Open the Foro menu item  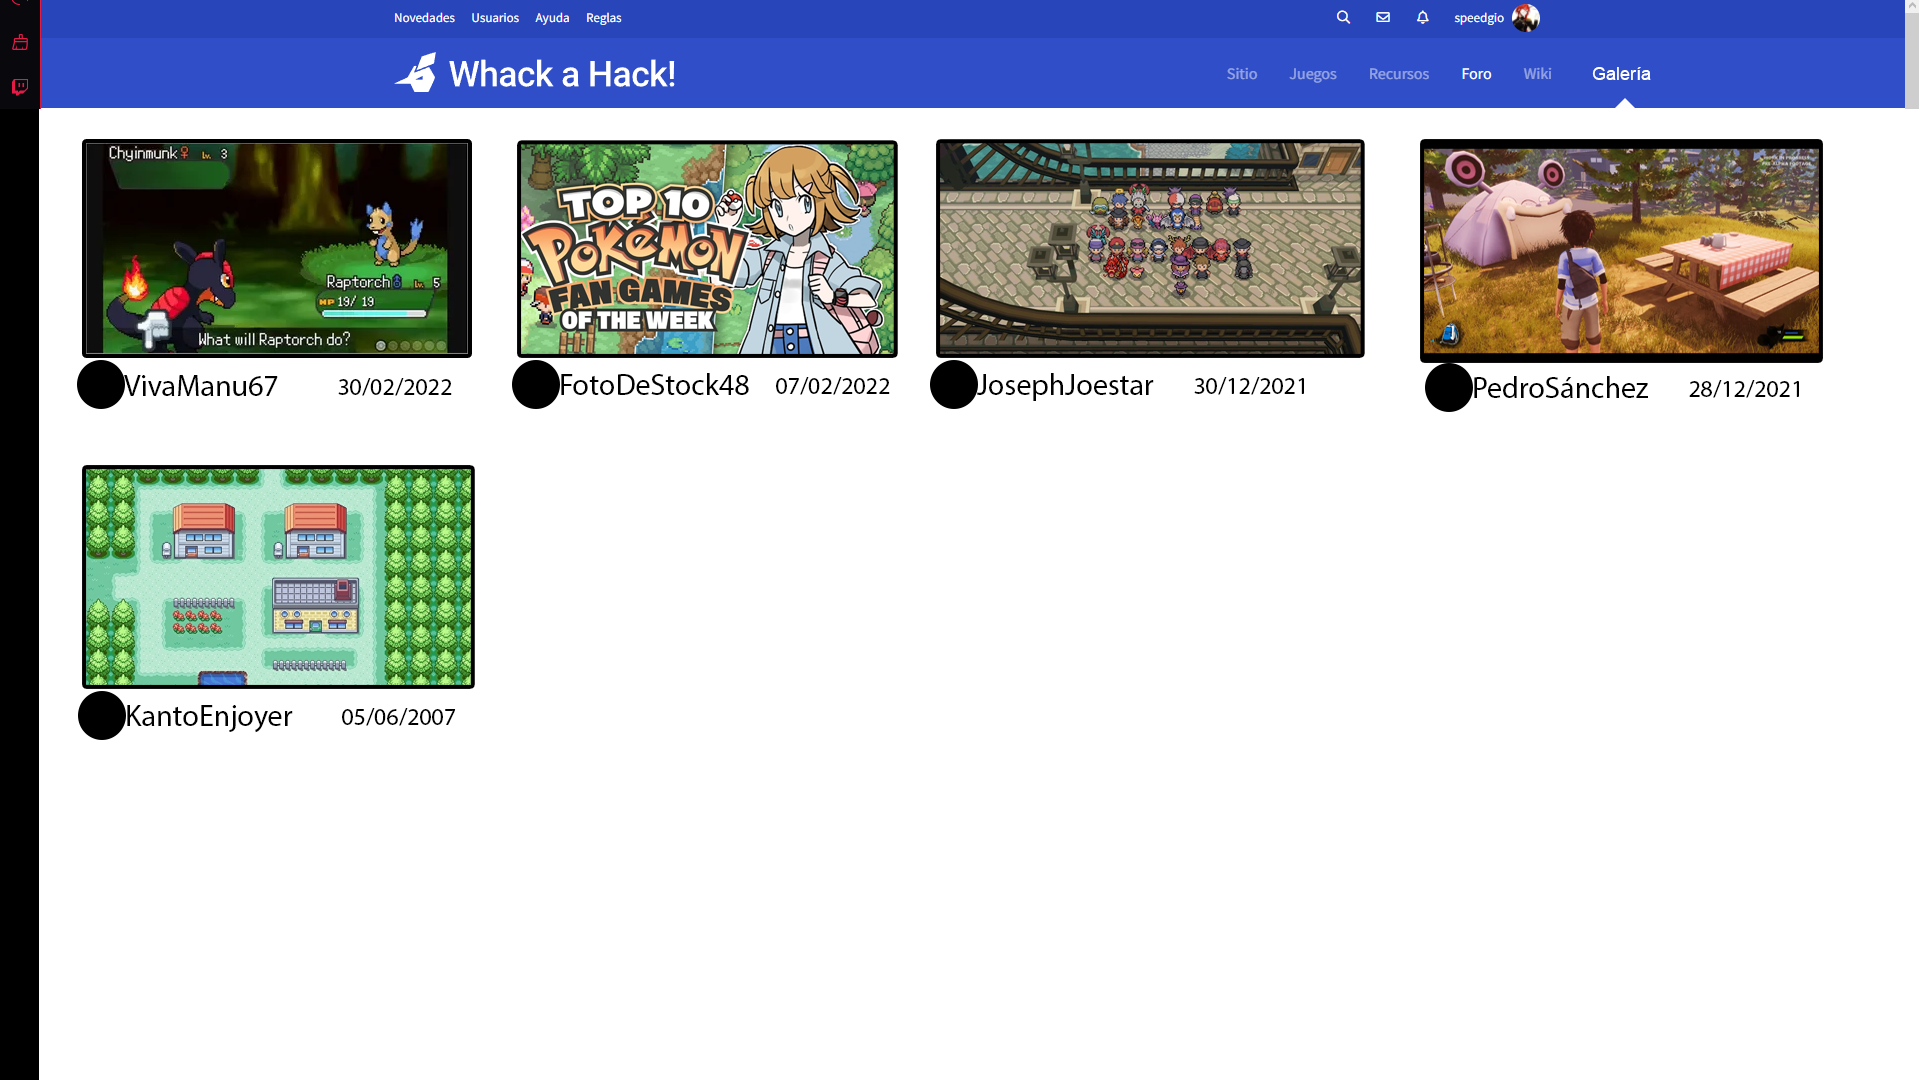pos(1475,74)
